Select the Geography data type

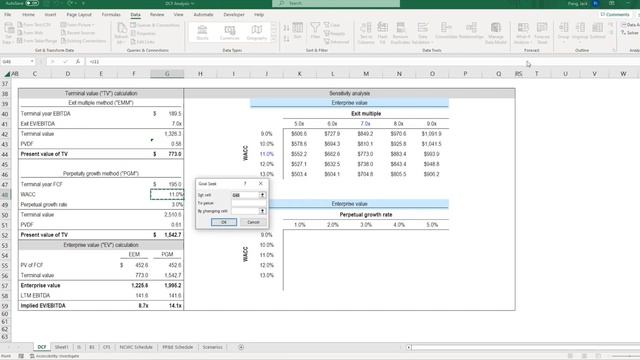(x=256, y=32)
